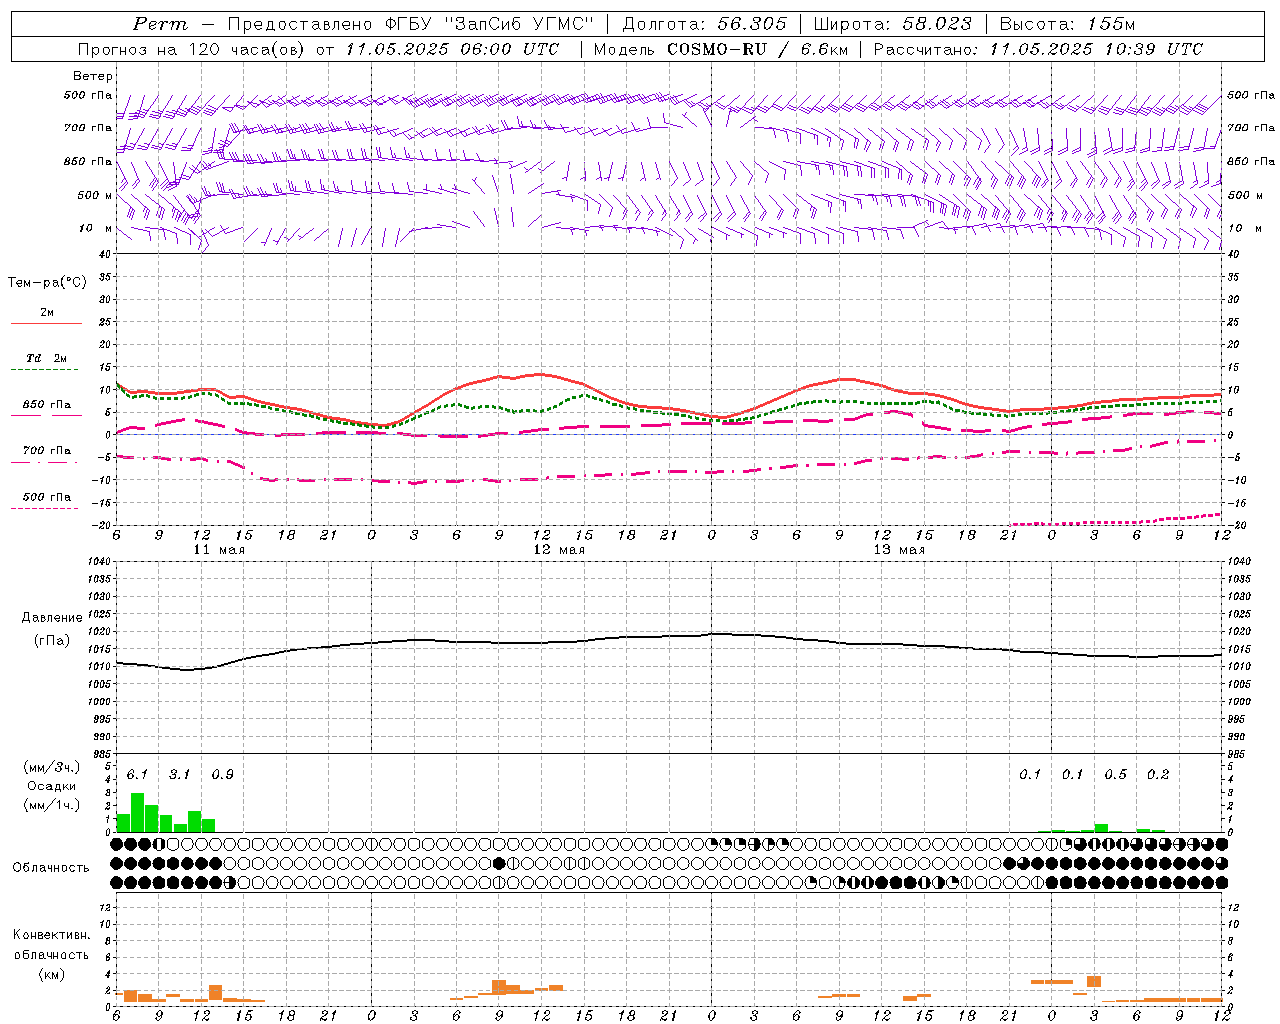The image size is (1280, 1024).
Task: Click the "Ветер" wind panel label
Action: tap(93, 76)
